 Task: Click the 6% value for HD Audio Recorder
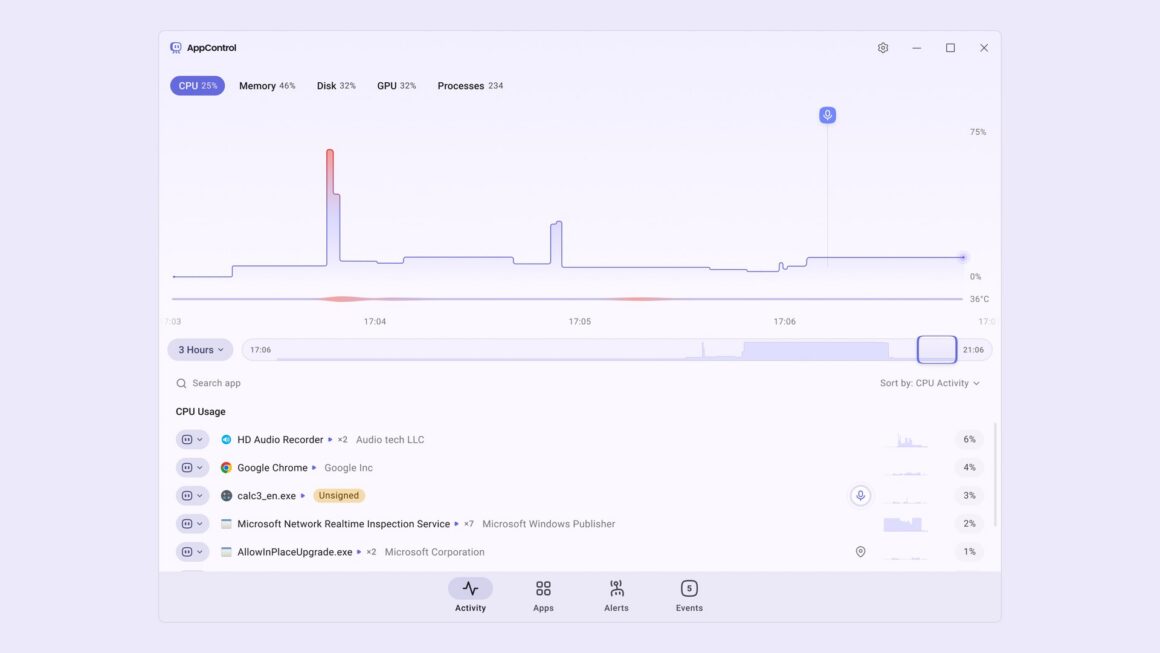pyautogui.click(x=969, y=439)
